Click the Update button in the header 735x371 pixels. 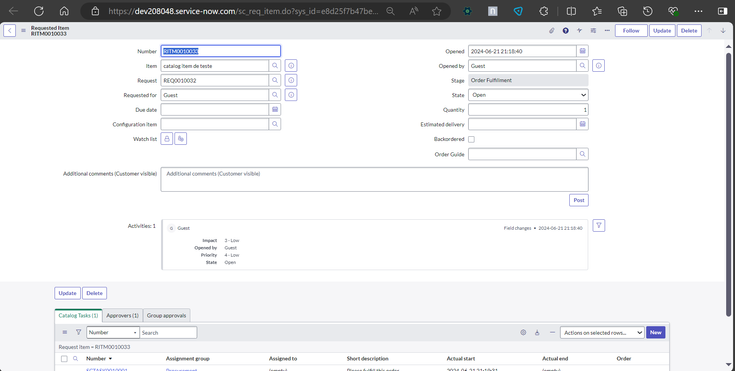(x=662, y=30)
